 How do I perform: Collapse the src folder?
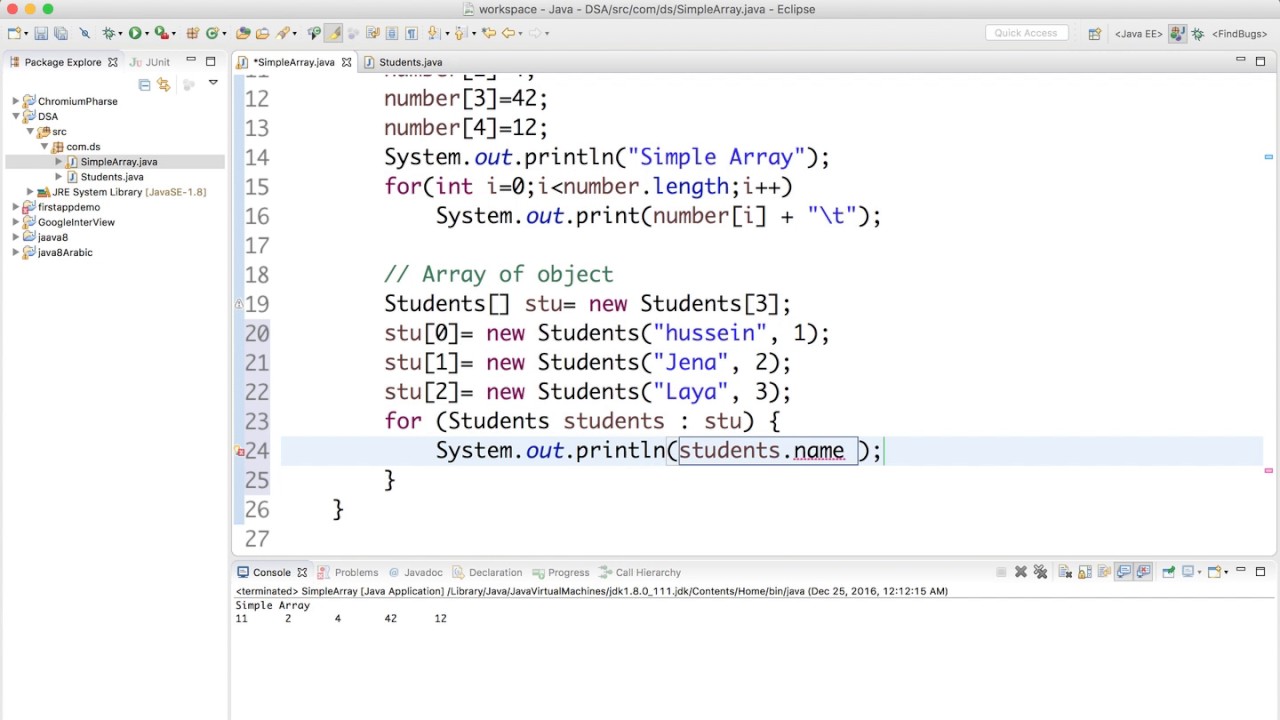tap(30, 131)
